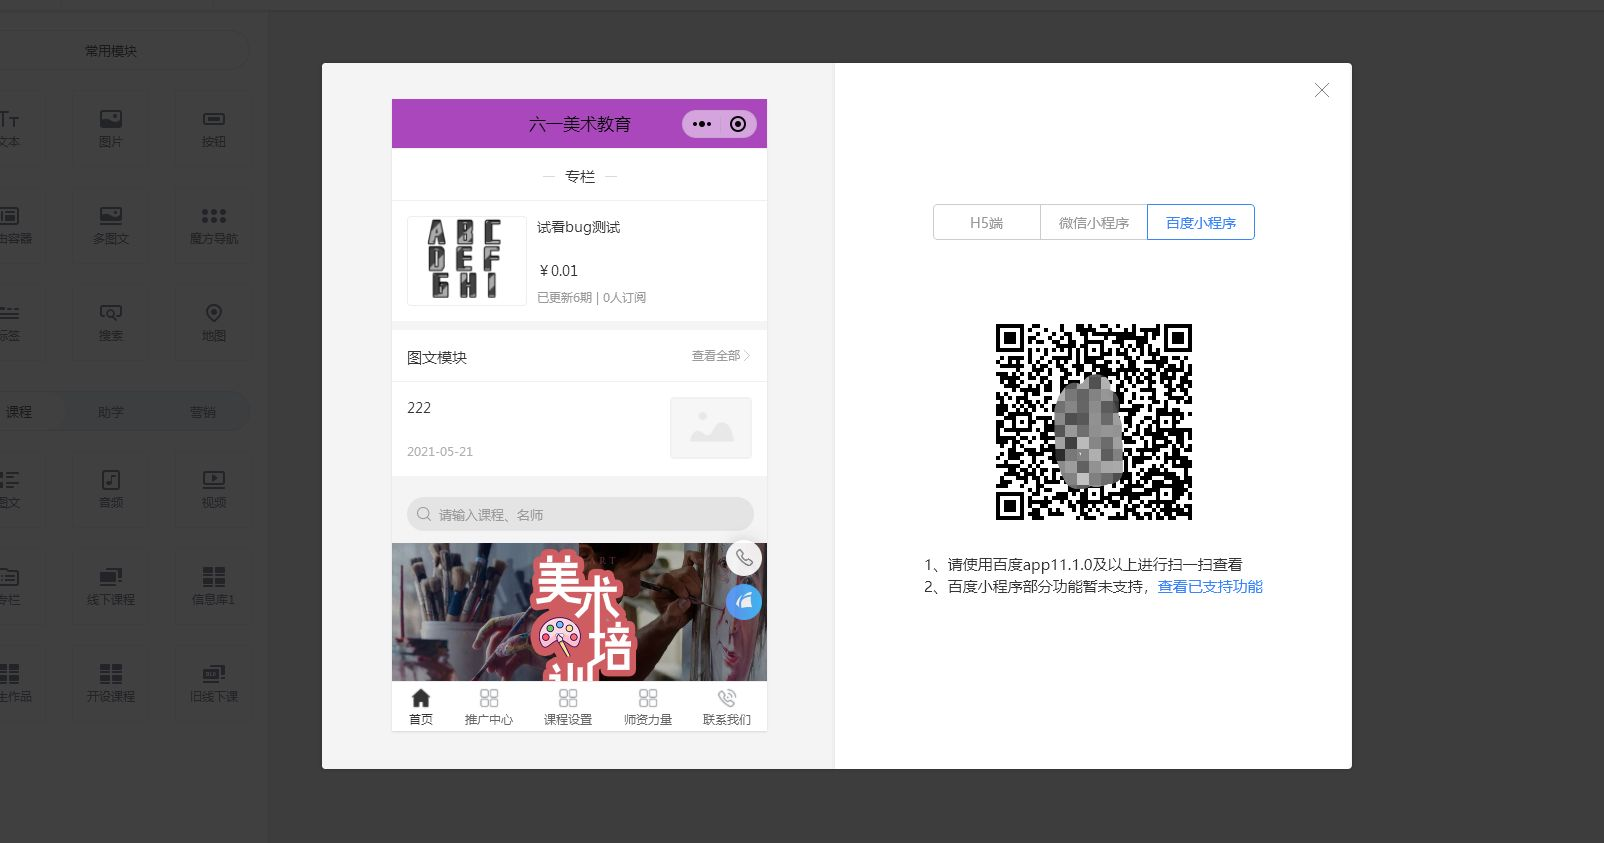Screen dimensions: 1604x843
Task: Switch to the 助学 tab in background panel
Action: 111,412
